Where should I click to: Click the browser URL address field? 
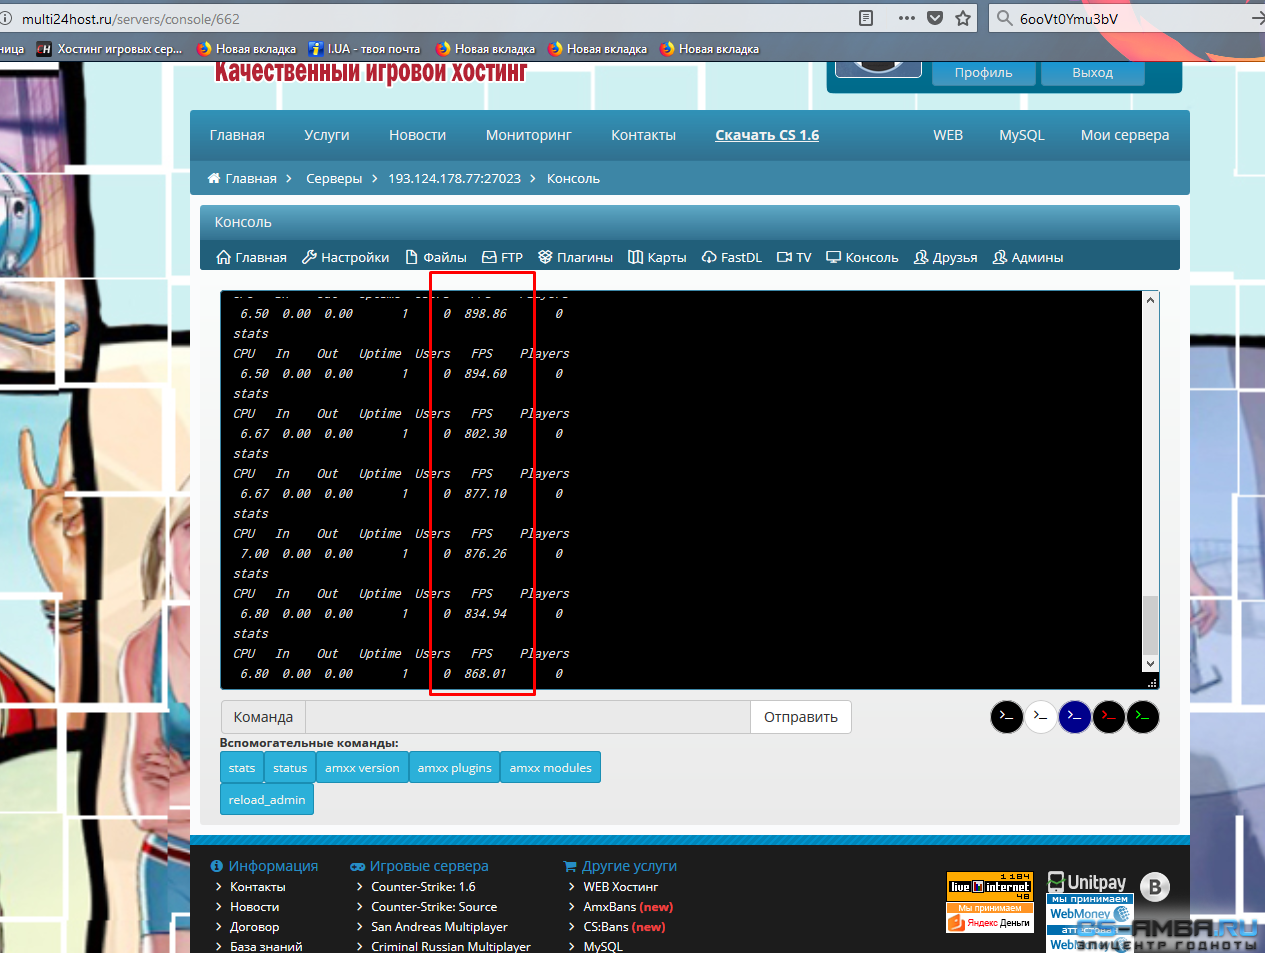pyautogui.click(x=430, y=18)
